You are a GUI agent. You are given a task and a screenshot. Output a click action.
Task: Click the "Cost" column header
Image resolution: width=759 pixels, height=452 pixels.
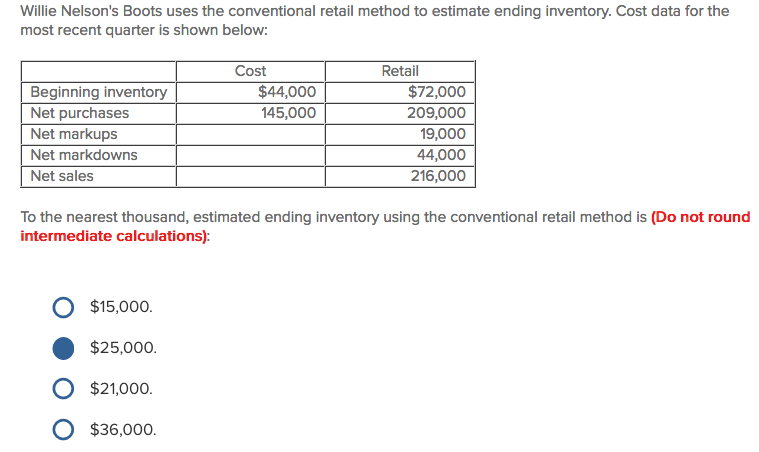[250, 71]
